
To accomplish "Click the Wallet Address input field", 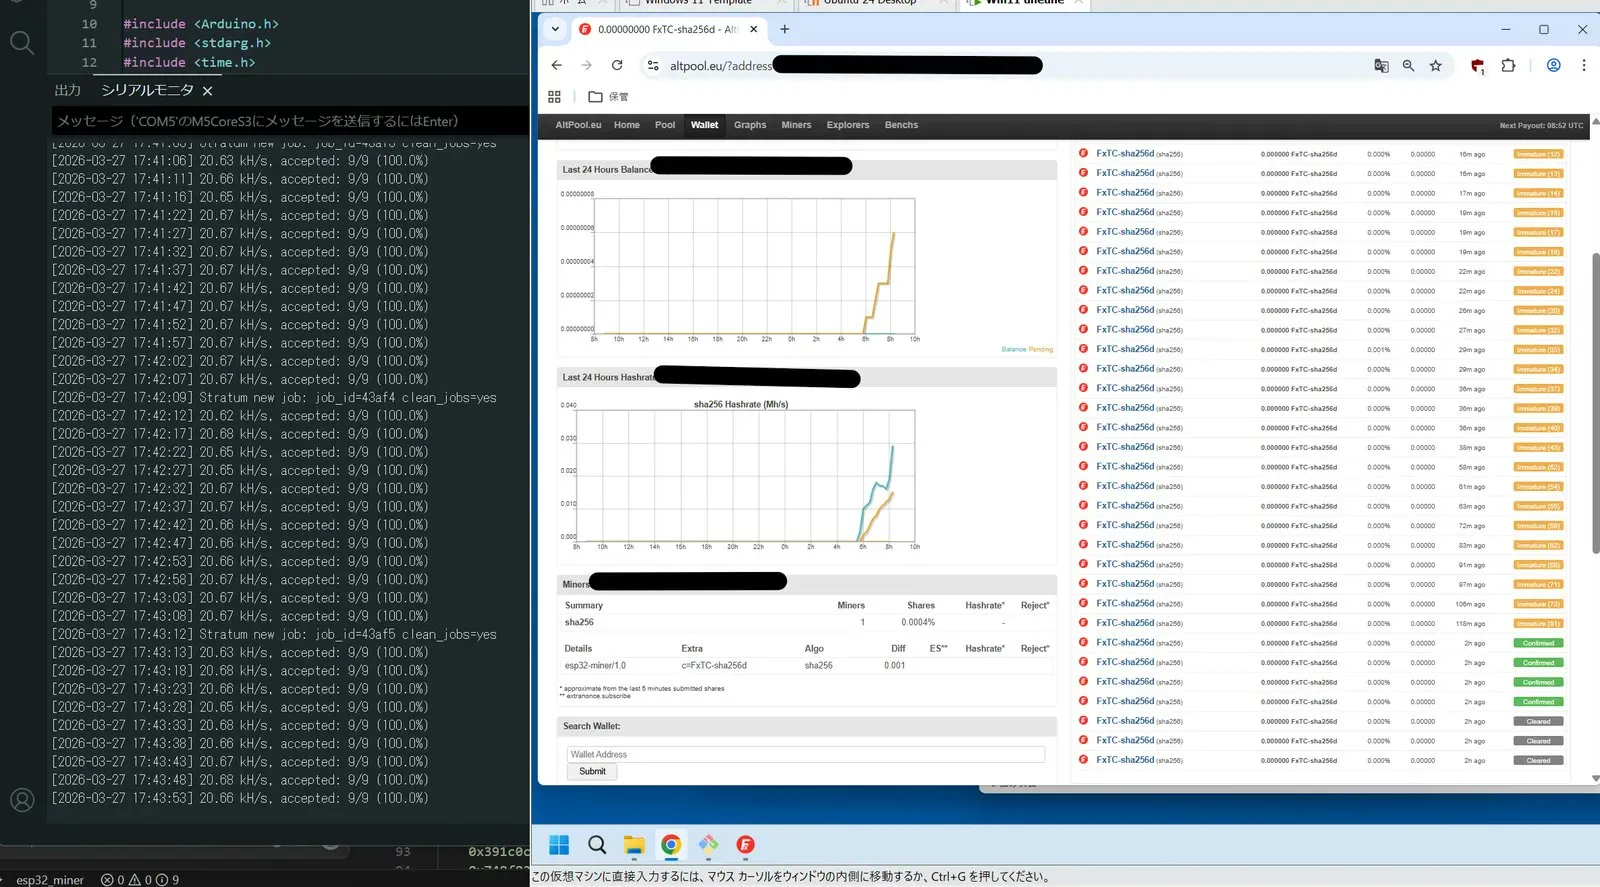I will coord(805,754).
